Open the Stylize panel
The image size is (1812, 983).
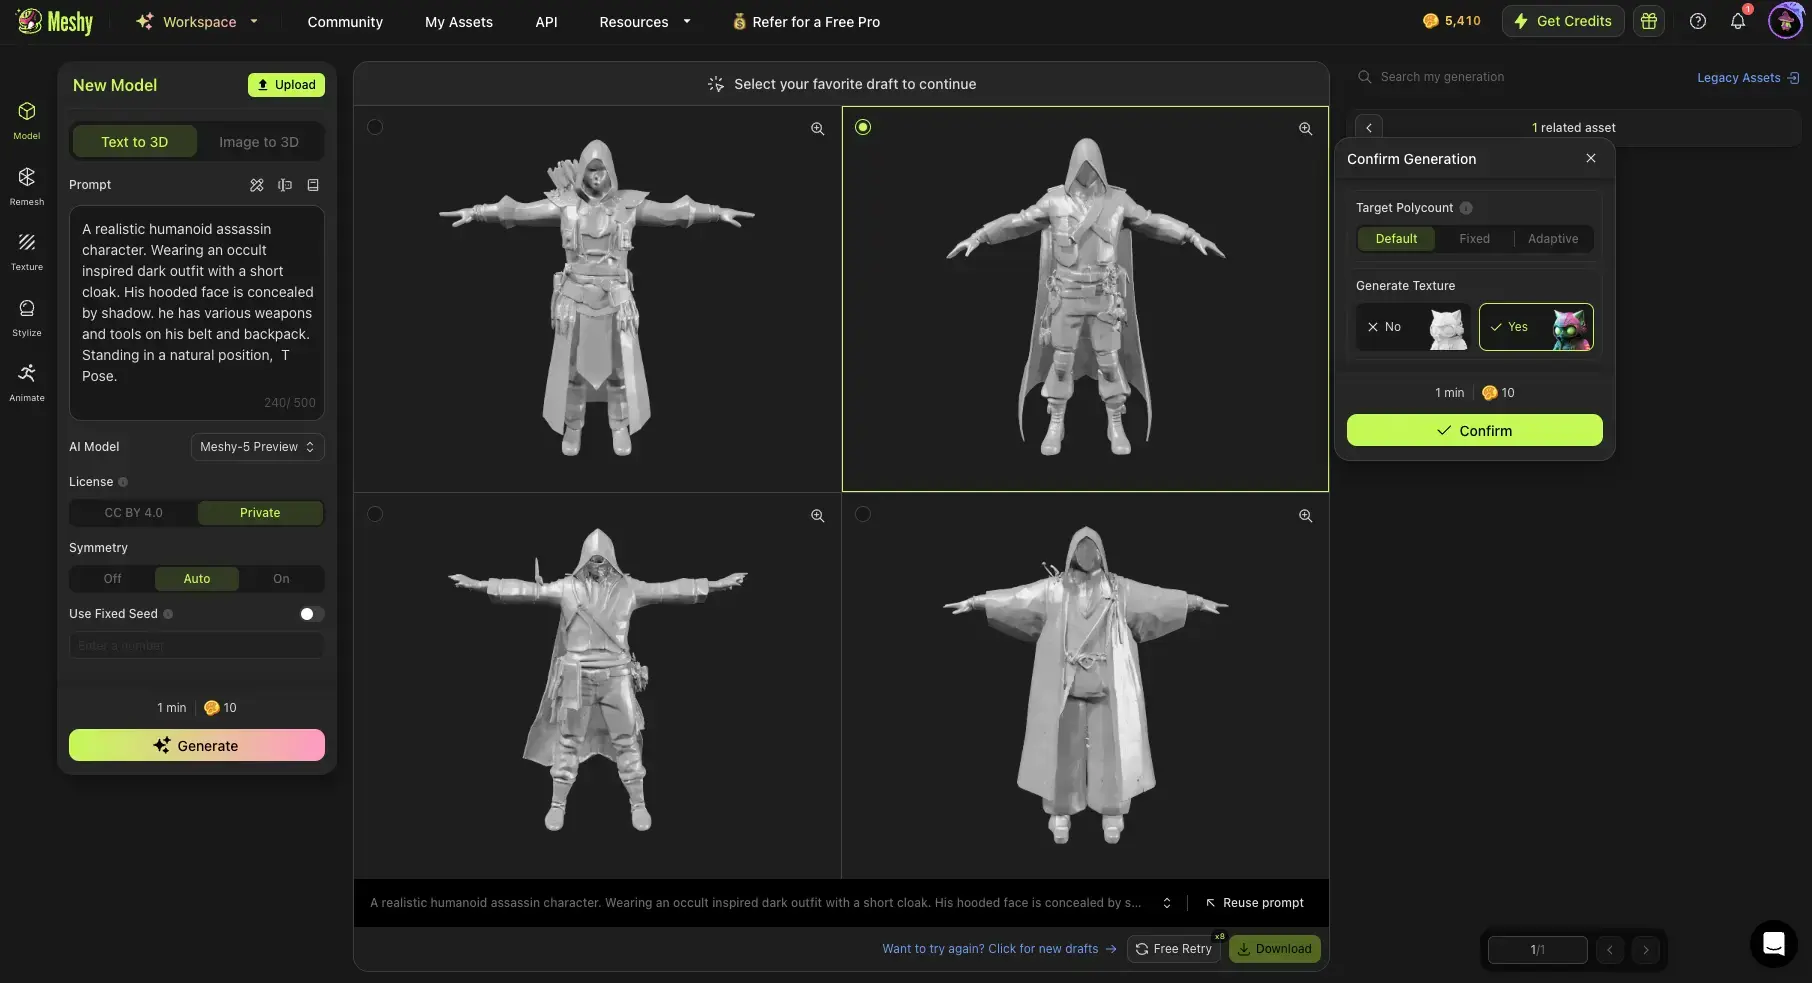[26, 317]
